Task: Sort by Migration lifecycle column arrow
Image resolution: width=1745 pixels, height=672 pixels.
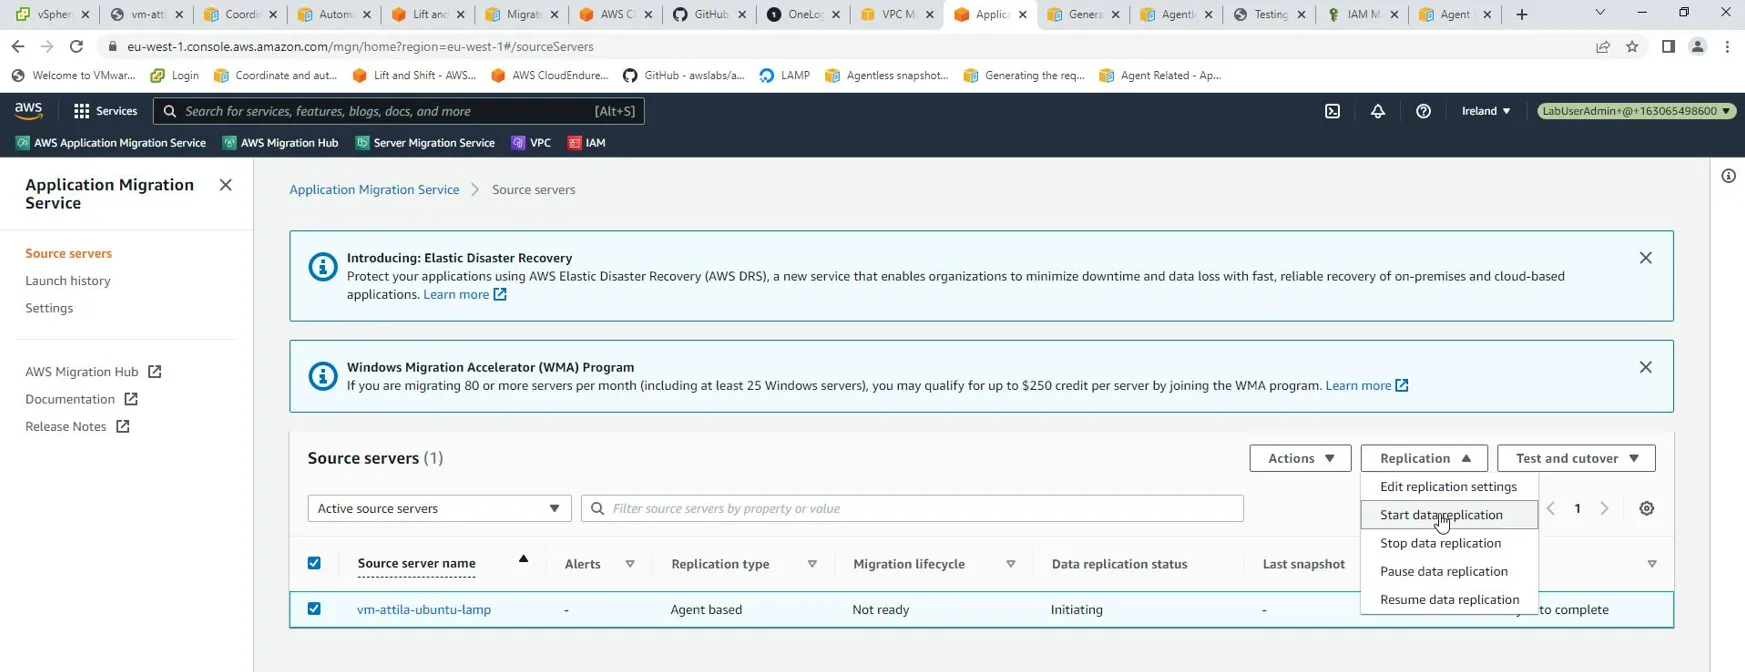Action: click(x=1011, y=564)
